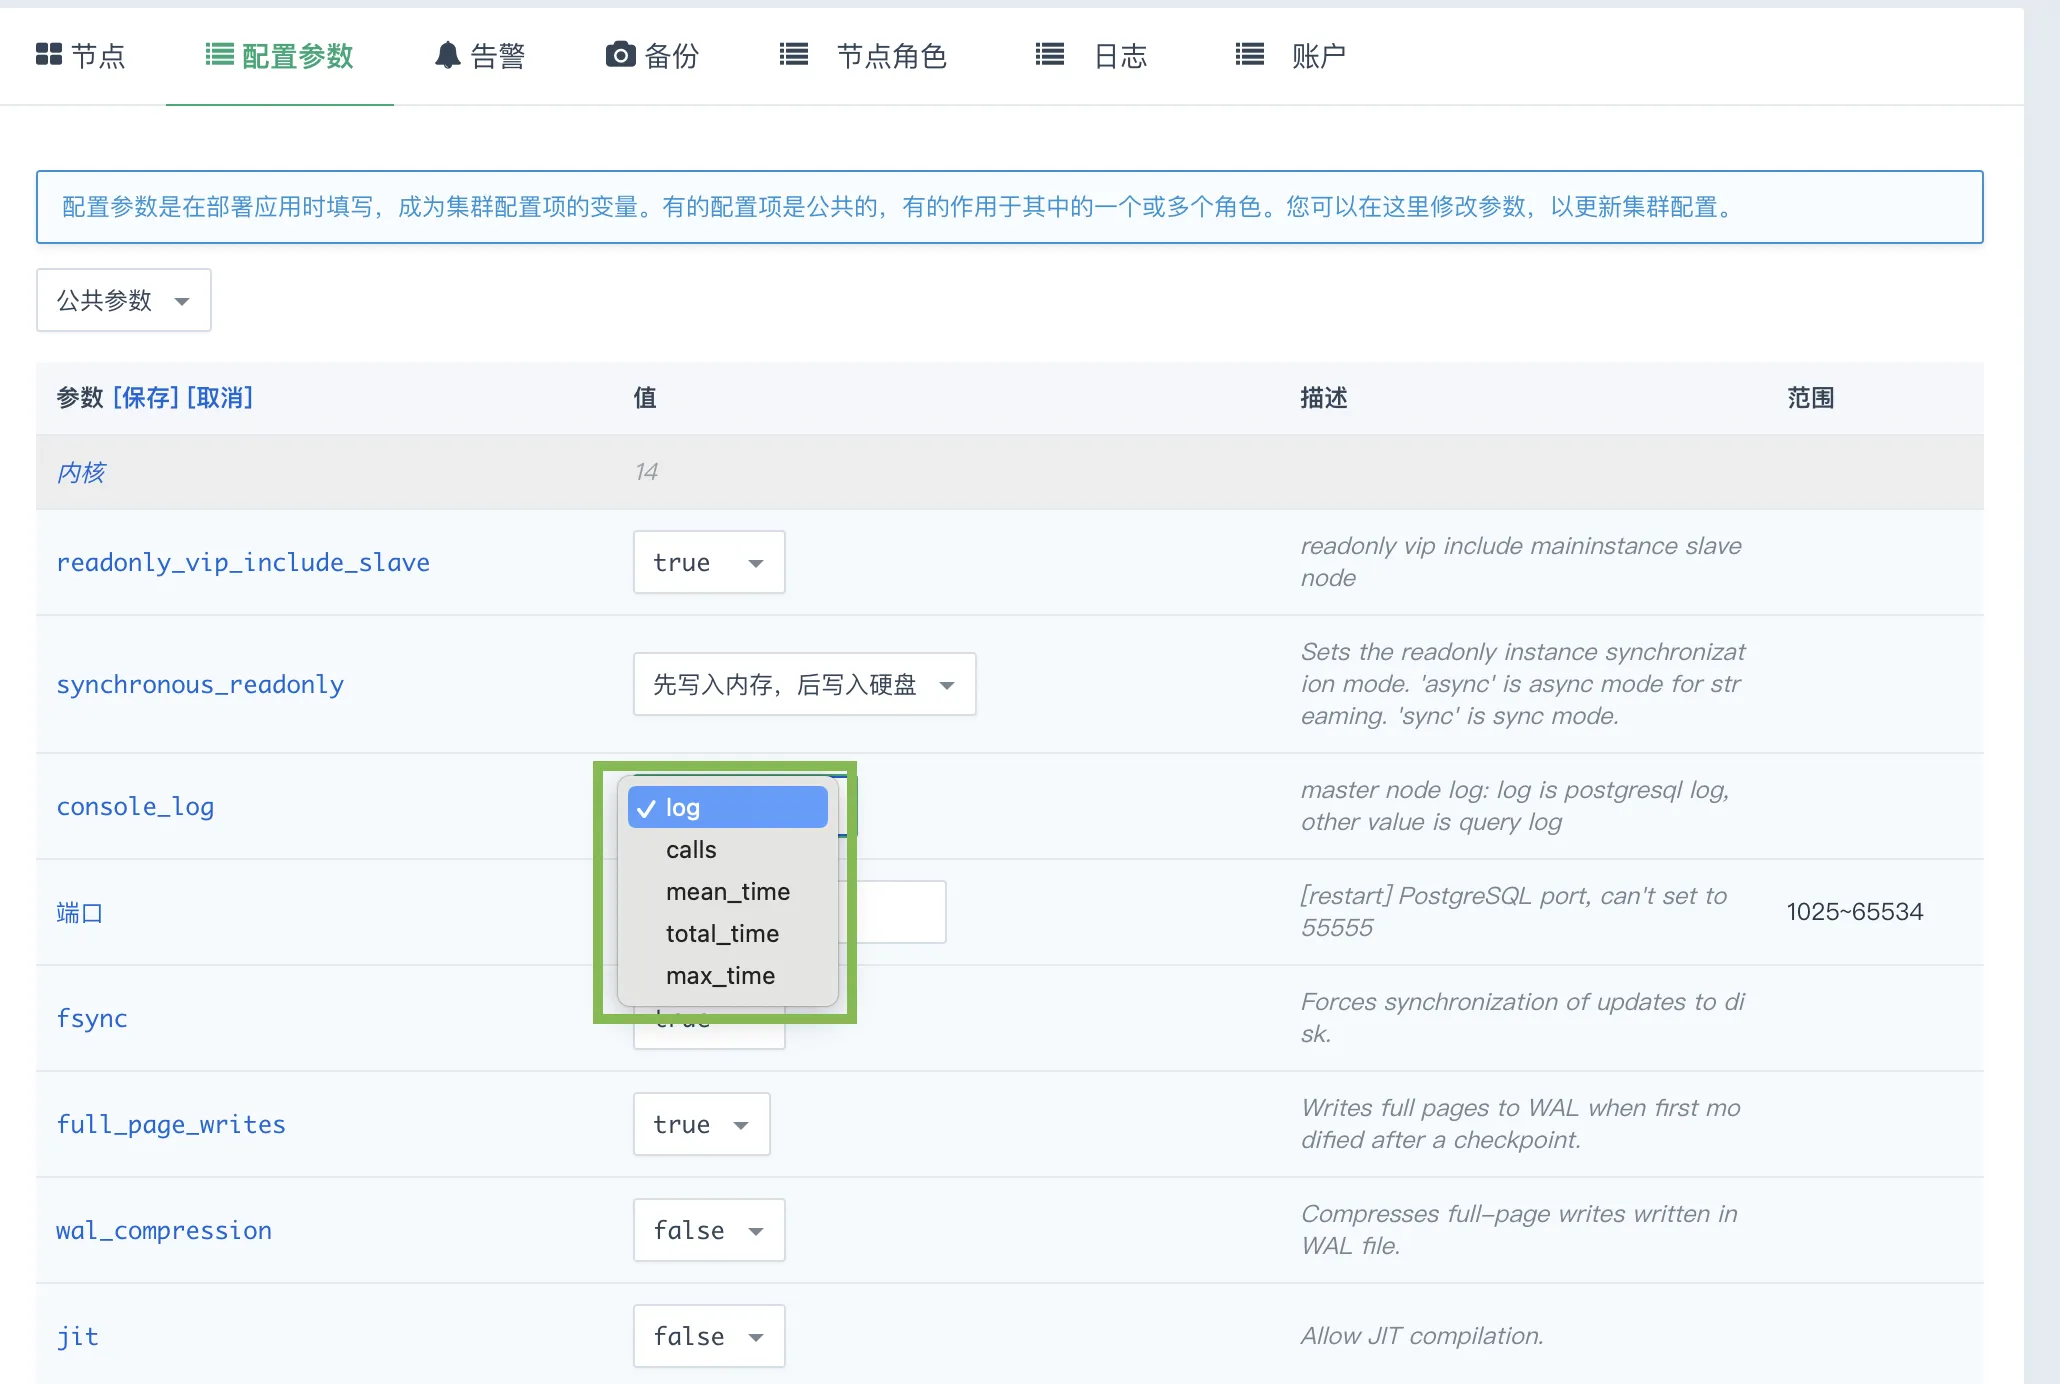This screenshot has width=2060, height=1384.
Task: Choose max_time in the console_log list
Action: click(x=728, y=975)
